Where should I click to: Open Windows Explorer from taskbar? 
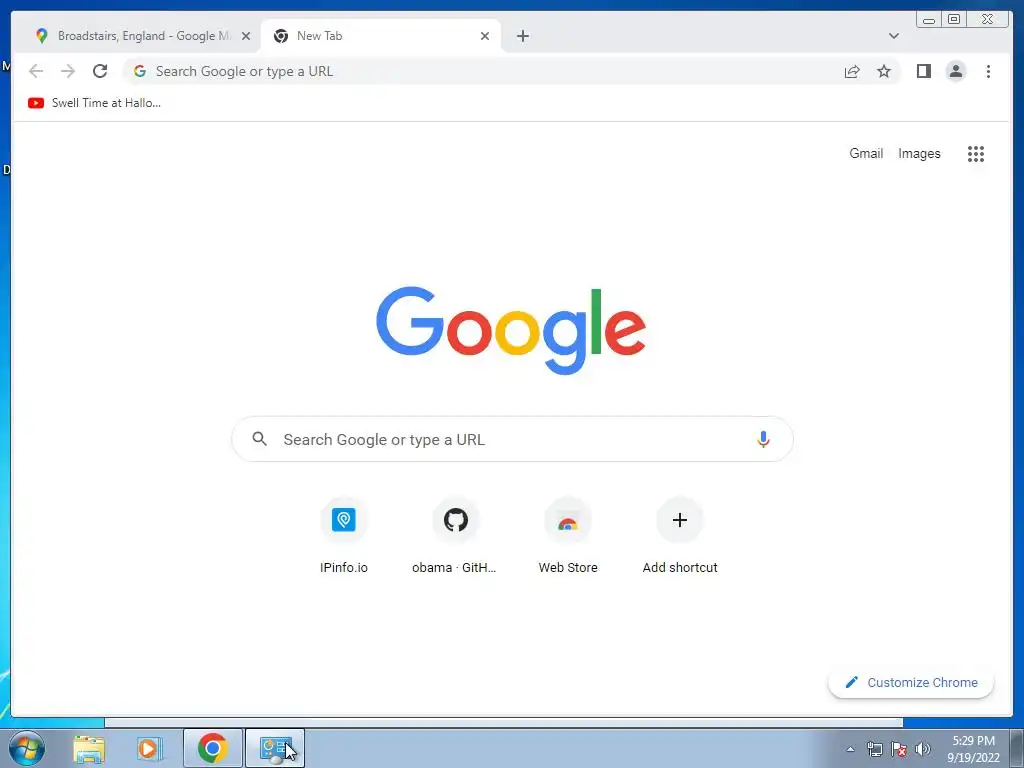tap(89, 748)
